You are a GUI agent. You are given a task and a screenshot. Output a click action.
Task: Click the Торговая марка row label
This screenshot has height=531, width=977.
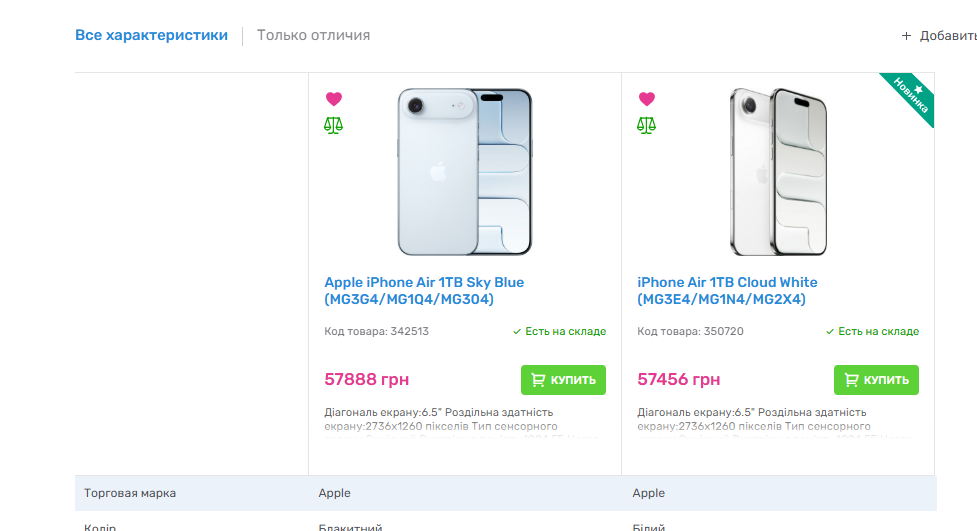[130, 493]
